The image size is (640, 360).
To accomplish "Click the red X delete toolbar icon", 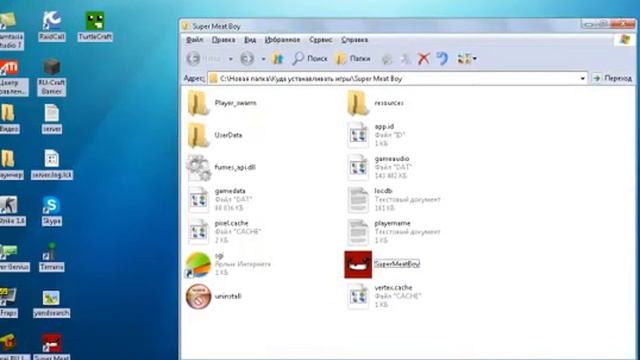I will [x=424, y=59].
